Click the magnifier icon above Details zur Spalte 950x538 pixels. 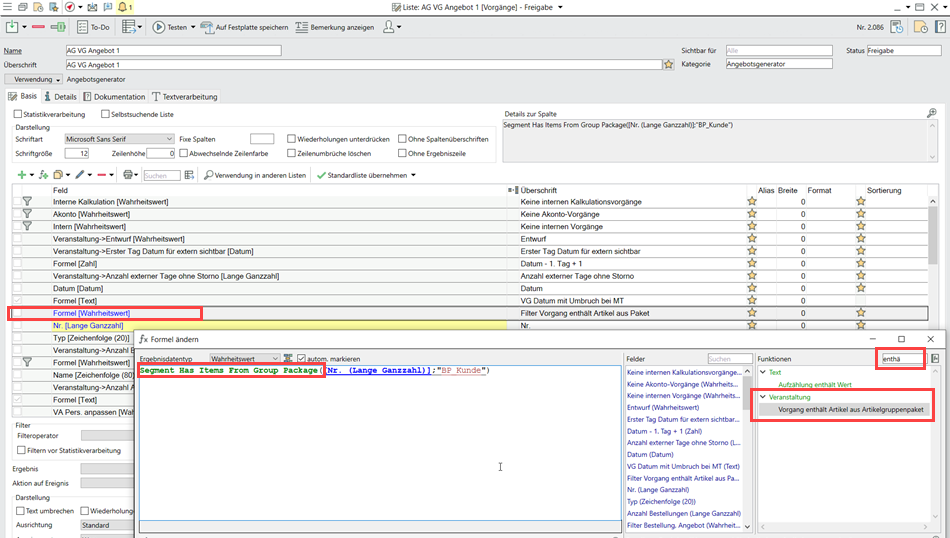click(x=931, y=114)
